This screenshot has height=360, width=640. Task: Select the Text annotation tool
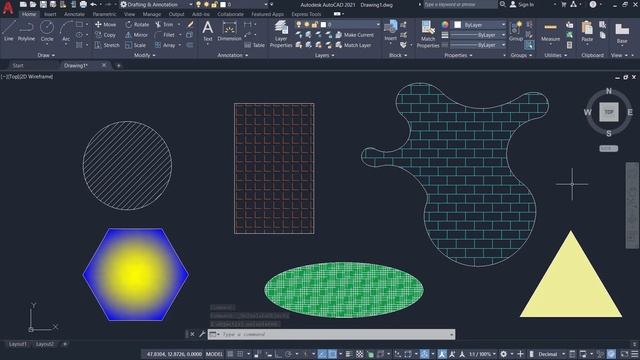click(208, 31)
